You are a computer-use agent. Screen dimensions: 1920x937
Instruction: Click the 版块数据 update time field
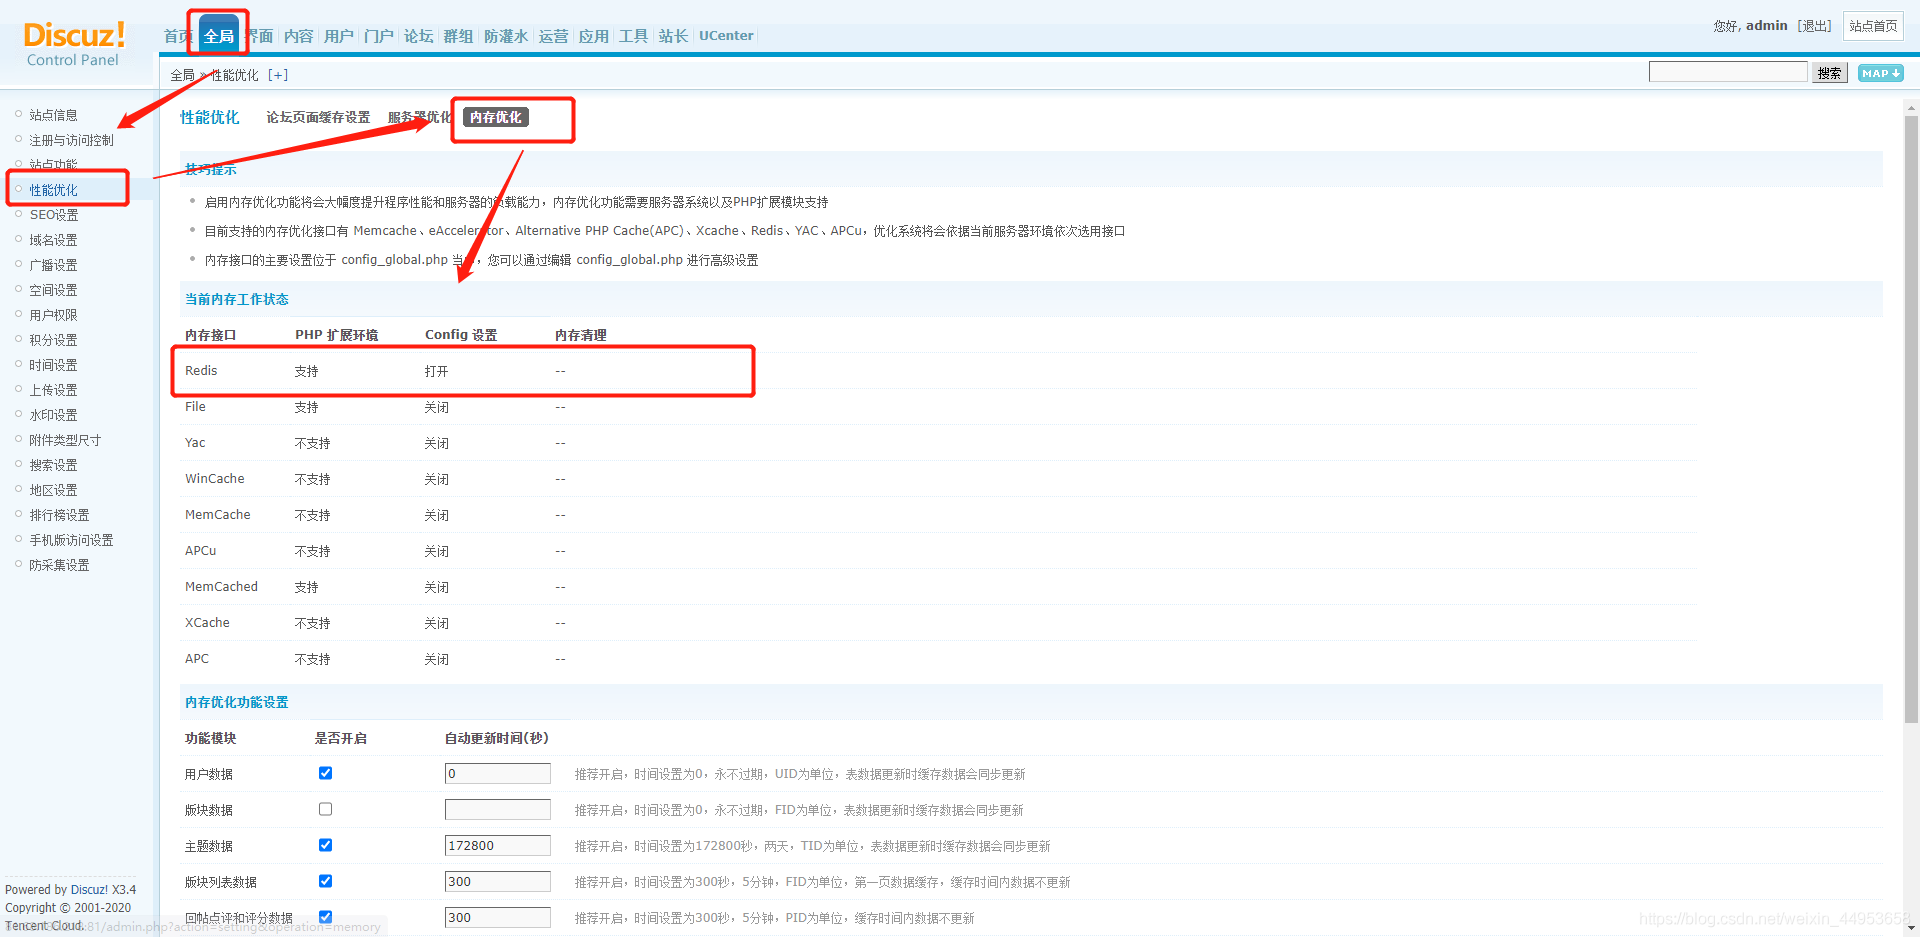click(498, 810)
